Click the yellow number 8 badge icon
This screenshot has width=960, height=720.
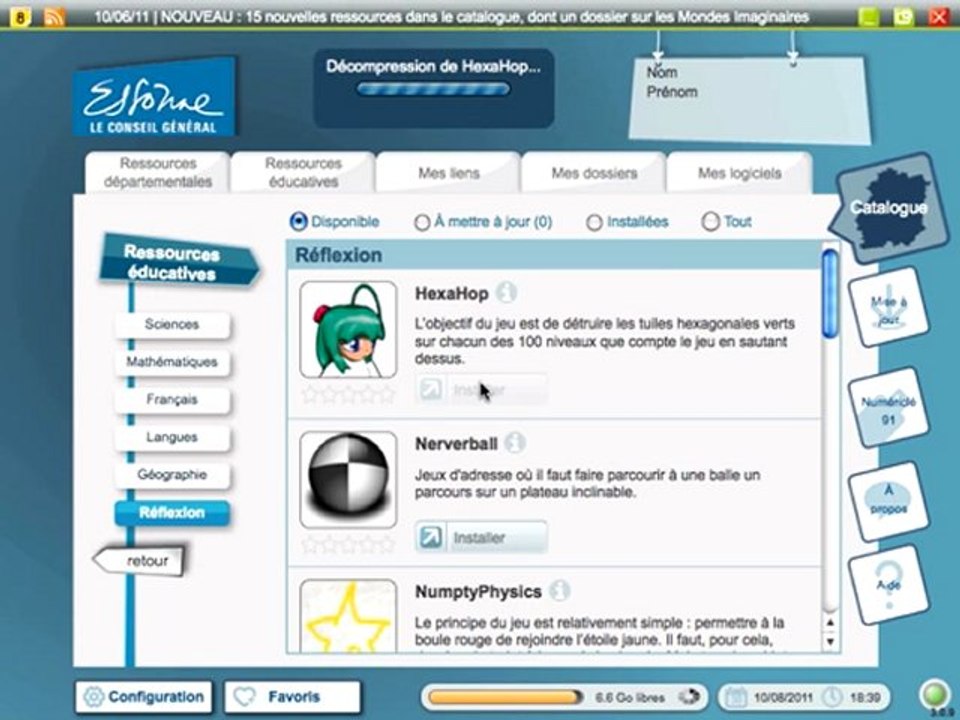pyautogui.click(x=20, y=17)
